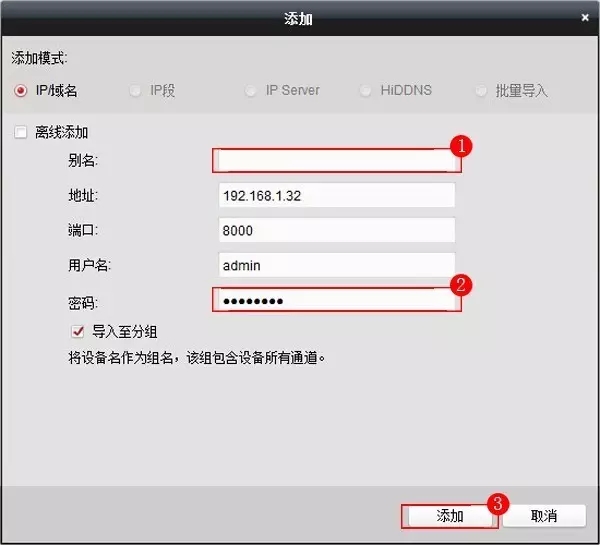Click the 将设备名作为组名 description text
600x545 pixels.
182,356
